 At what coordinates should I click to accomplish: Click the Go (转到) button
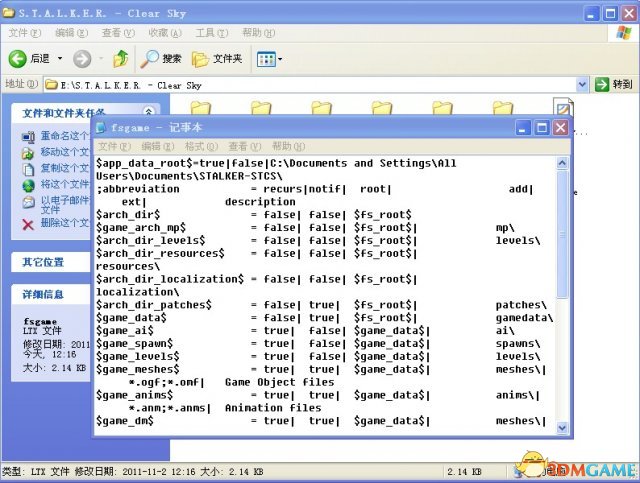[614, 85]
